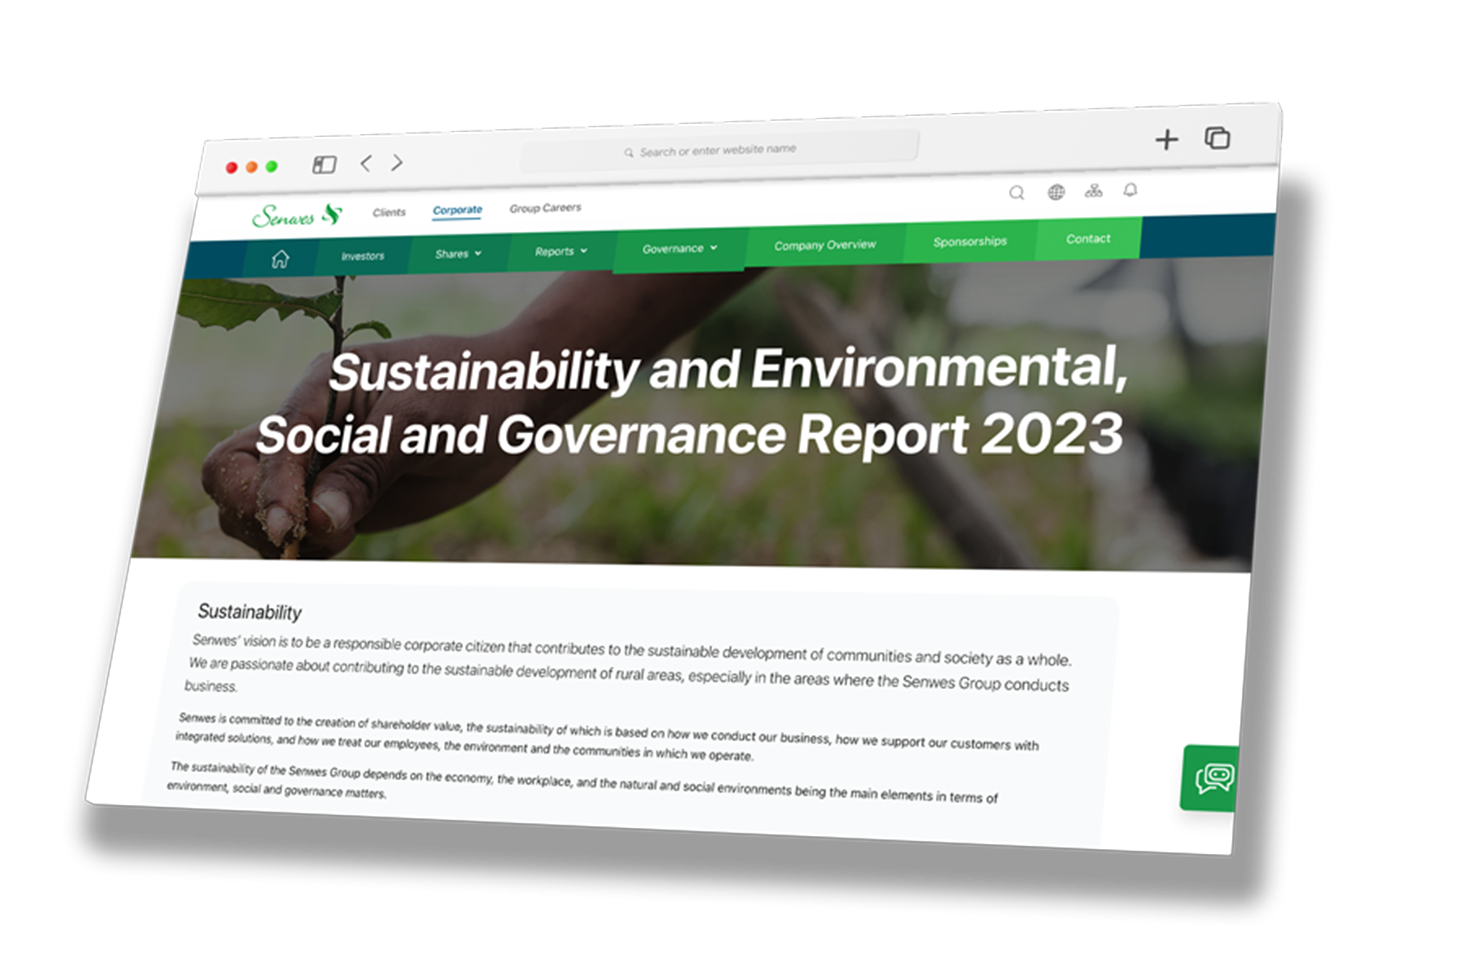Viewport: 1480px width, 980px height.
Task: Open a new tab with the plus icon
Action: (x=1166, y=139)
